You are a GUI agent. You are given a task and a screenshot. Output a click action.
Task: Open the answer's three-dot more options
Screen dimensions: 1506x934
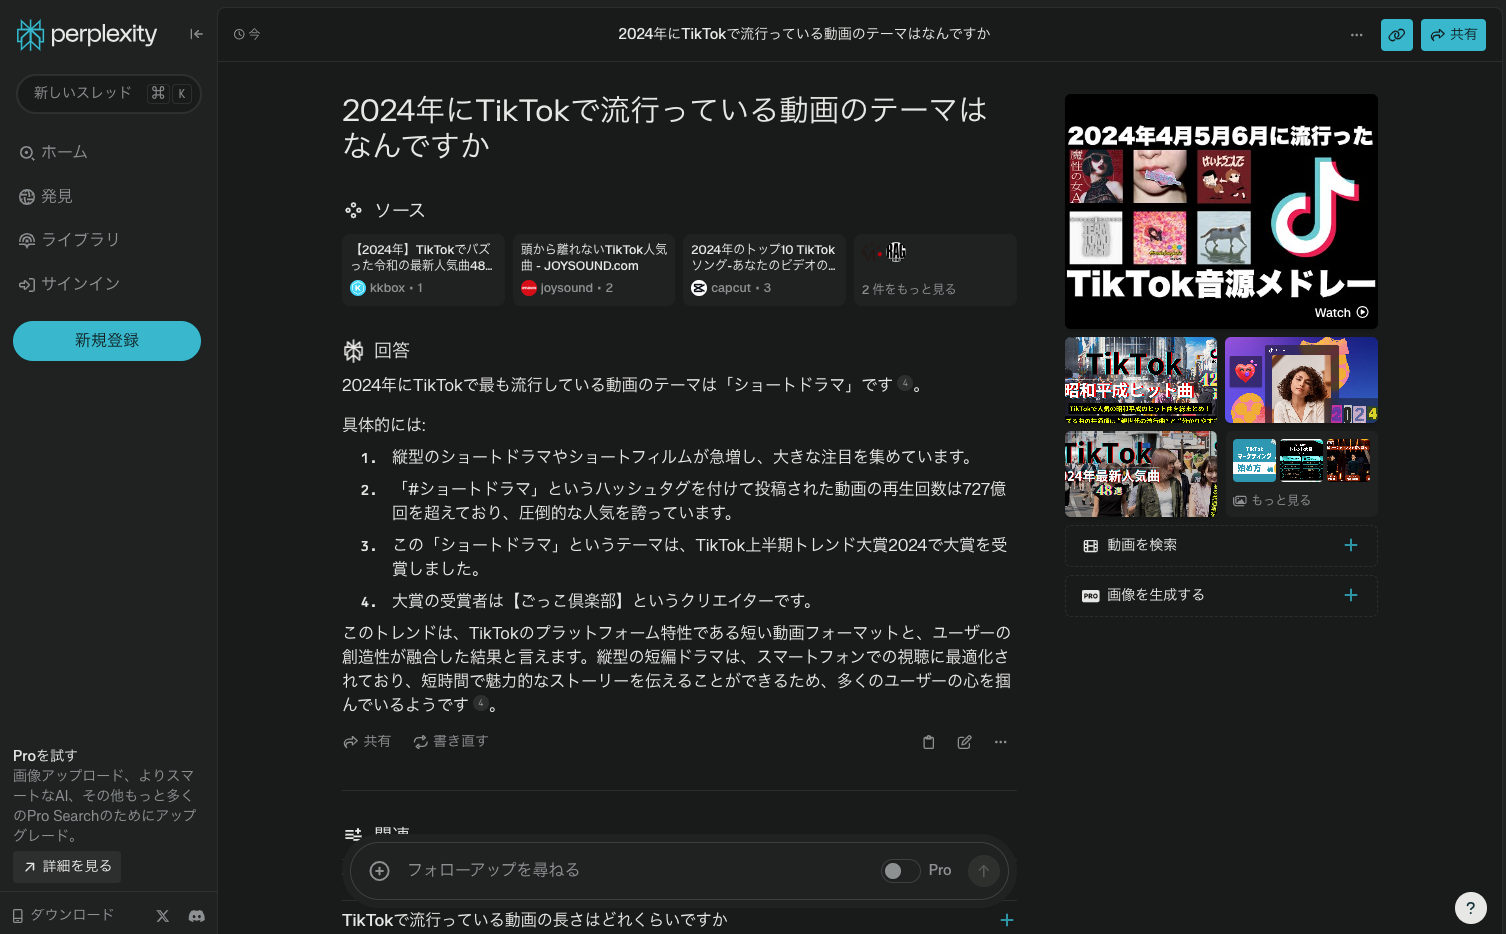click(x=1001, y=742)
